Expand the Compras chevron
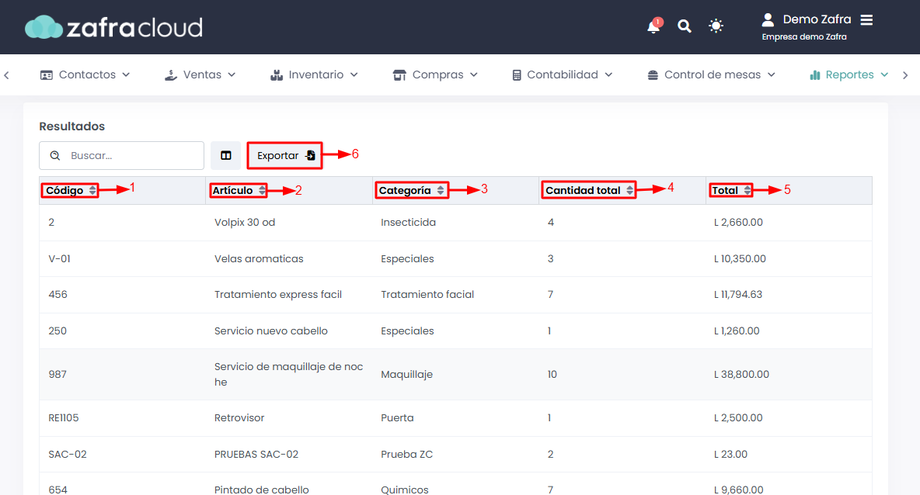This screenshot has width=920, height=495. click(474, 75)
